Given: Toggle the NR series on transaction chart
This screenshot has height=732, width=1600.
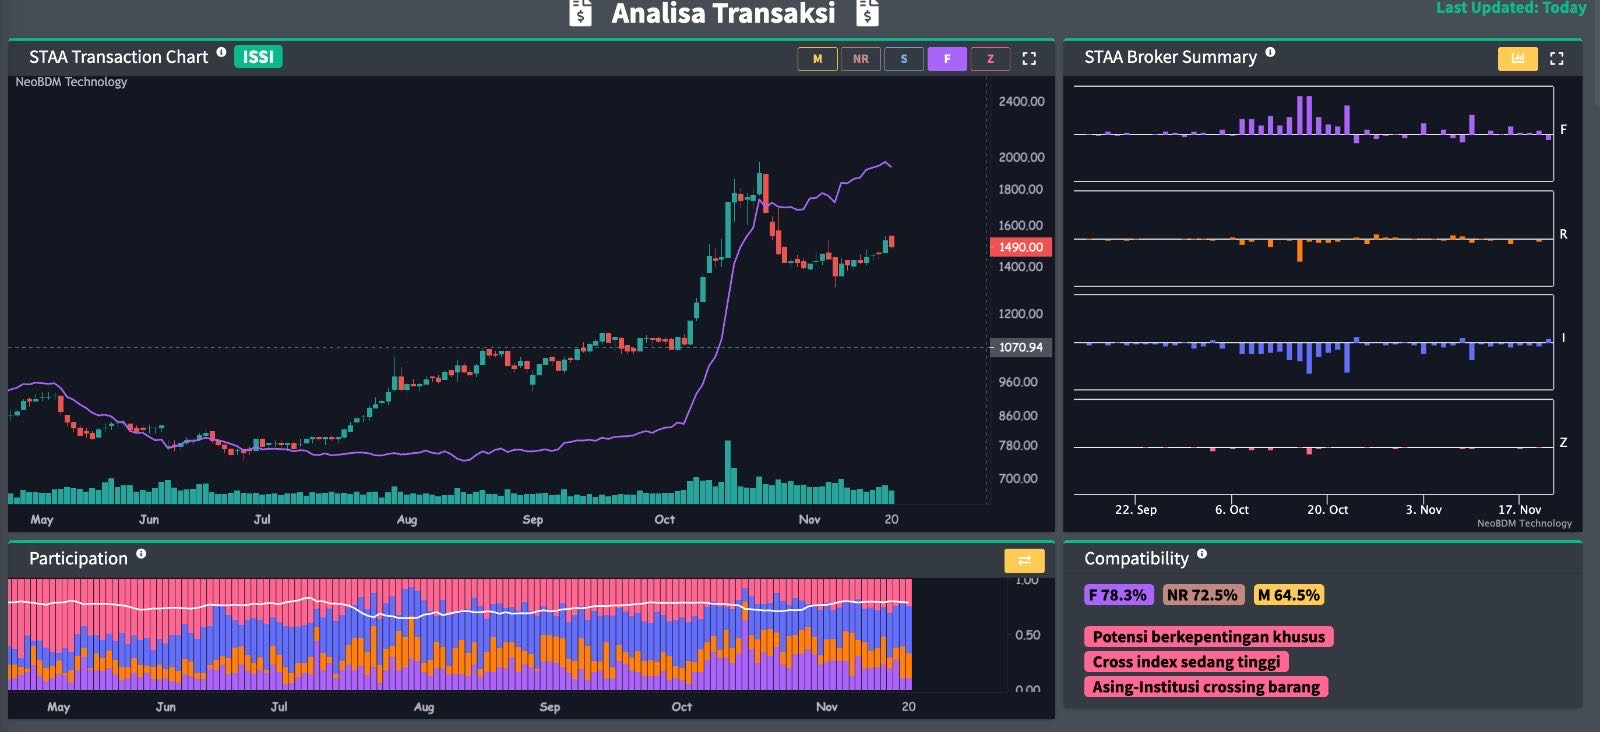Looking at the screenshot, I should pyautogui.click(x=860, y=59).
